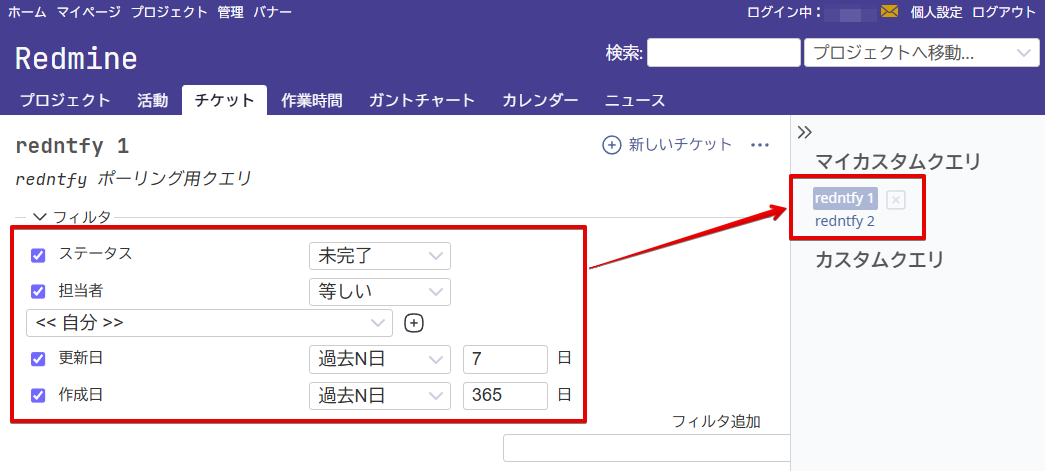
Task: Open the 未完了 status operator dropdown
Action: [x=380, y=256]
